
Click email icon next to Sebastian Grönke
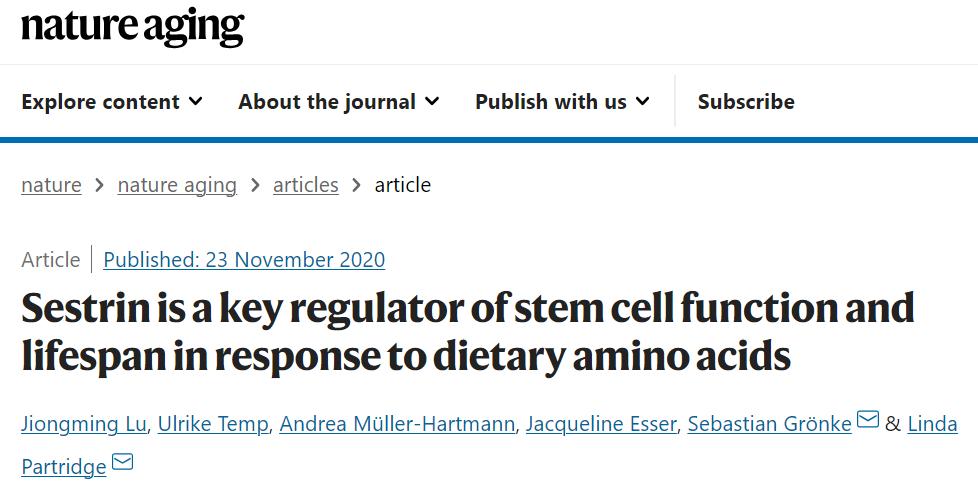[x=867, y=420]
